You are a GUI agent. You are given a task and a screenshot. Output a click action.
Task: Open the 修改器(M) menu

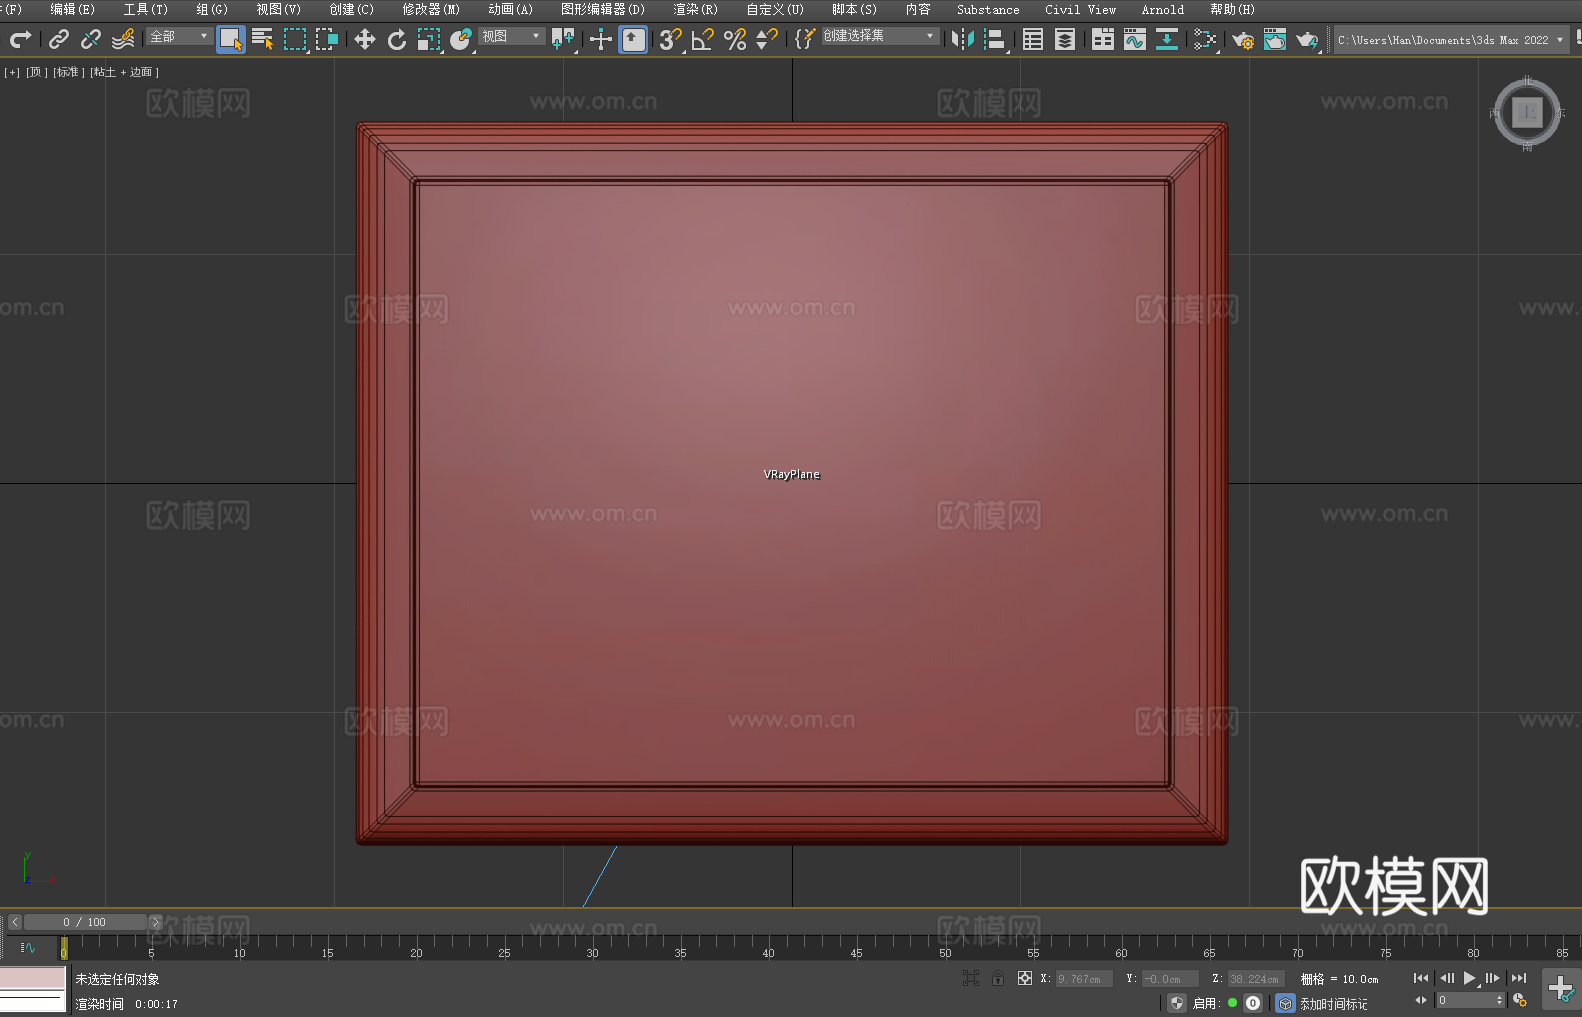(x=431, y=9)
